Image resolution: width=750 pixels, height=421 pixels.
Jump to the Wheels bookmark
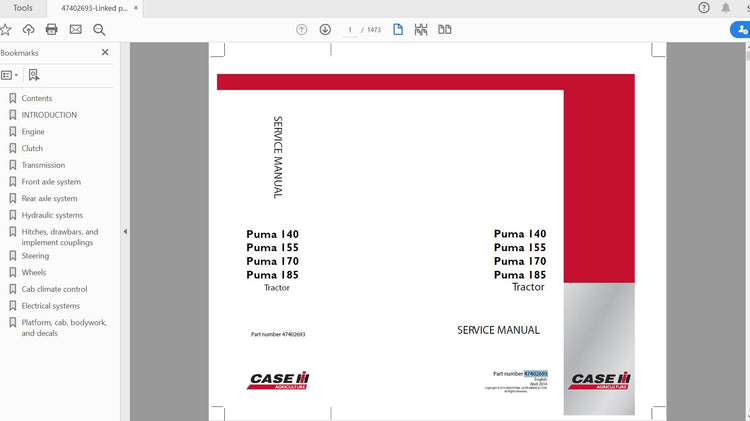tap(34, 272)
